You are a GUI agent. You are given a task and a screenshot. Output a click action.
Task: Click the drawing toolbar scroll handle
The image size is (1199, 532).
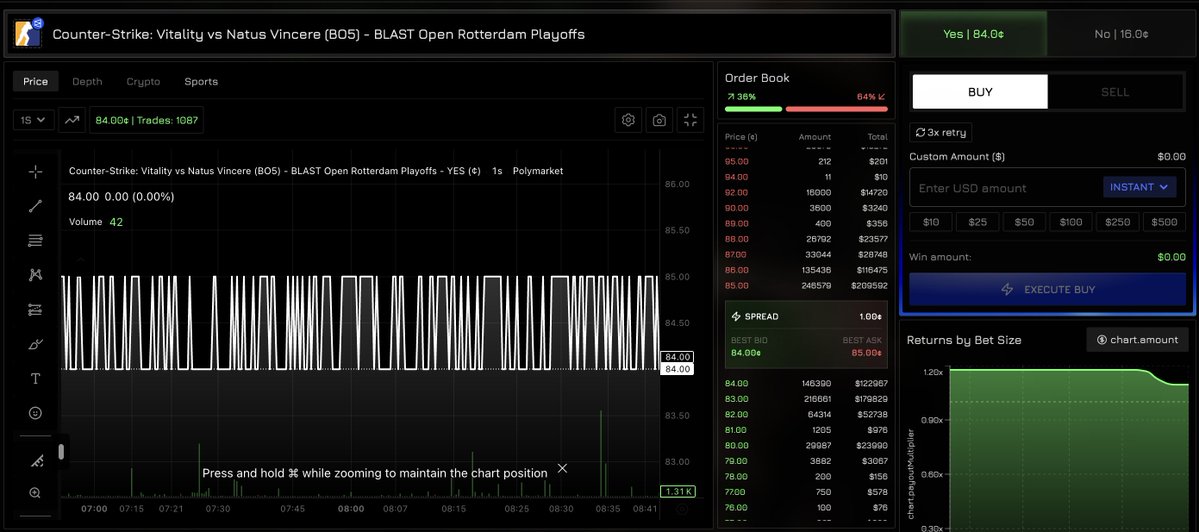pyautogui.click(x=61, y=452)
